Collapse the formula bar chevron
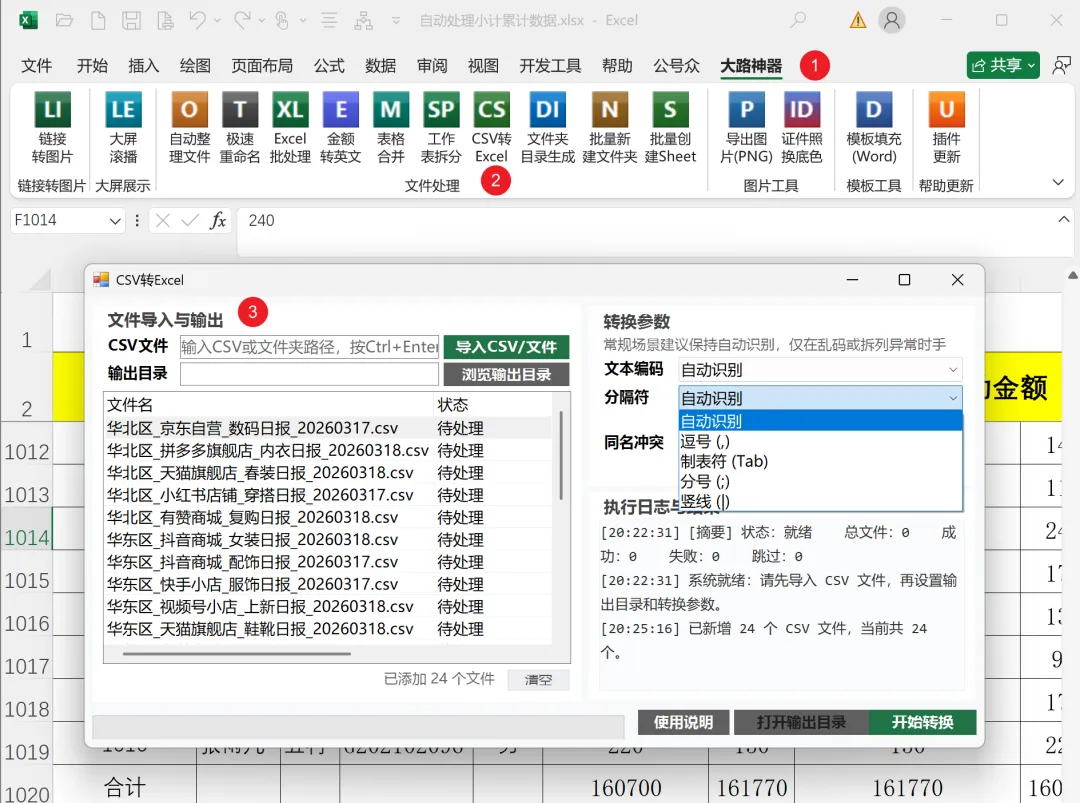The width and height of the screenshot is (1080, 803). 1063,219
